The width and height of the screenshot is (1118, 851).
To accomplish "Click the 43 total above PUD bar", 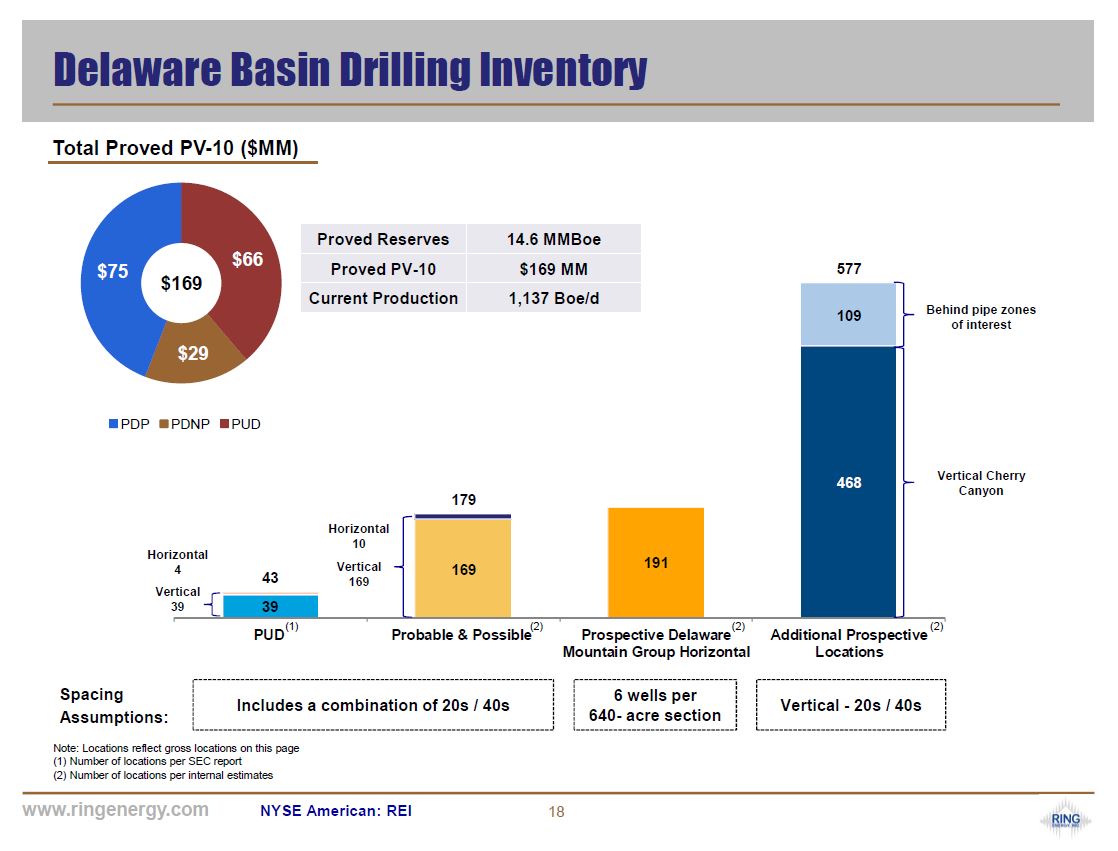I will [x=270, y=577].
